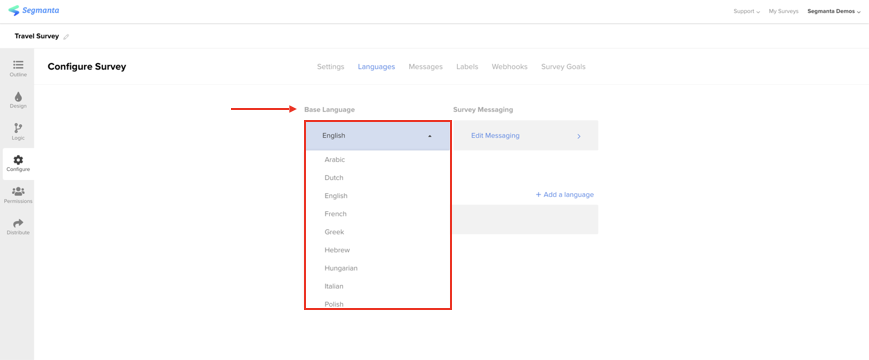Click the Edit Messaging chevron arrow
This screenshot has width=869, height=360.
[579, 136]
